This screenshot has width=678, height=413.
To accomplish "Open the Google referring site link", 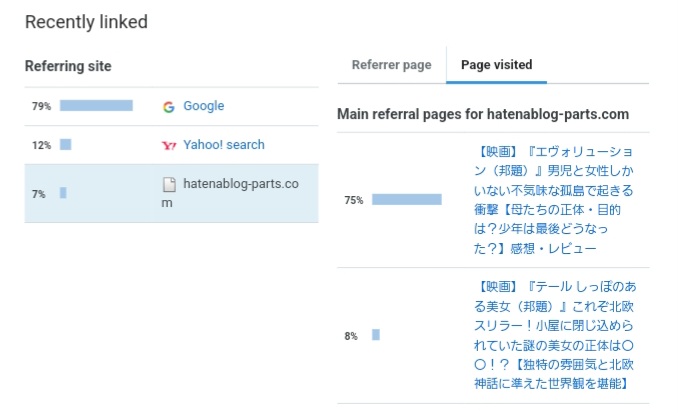I will point(204,106).
